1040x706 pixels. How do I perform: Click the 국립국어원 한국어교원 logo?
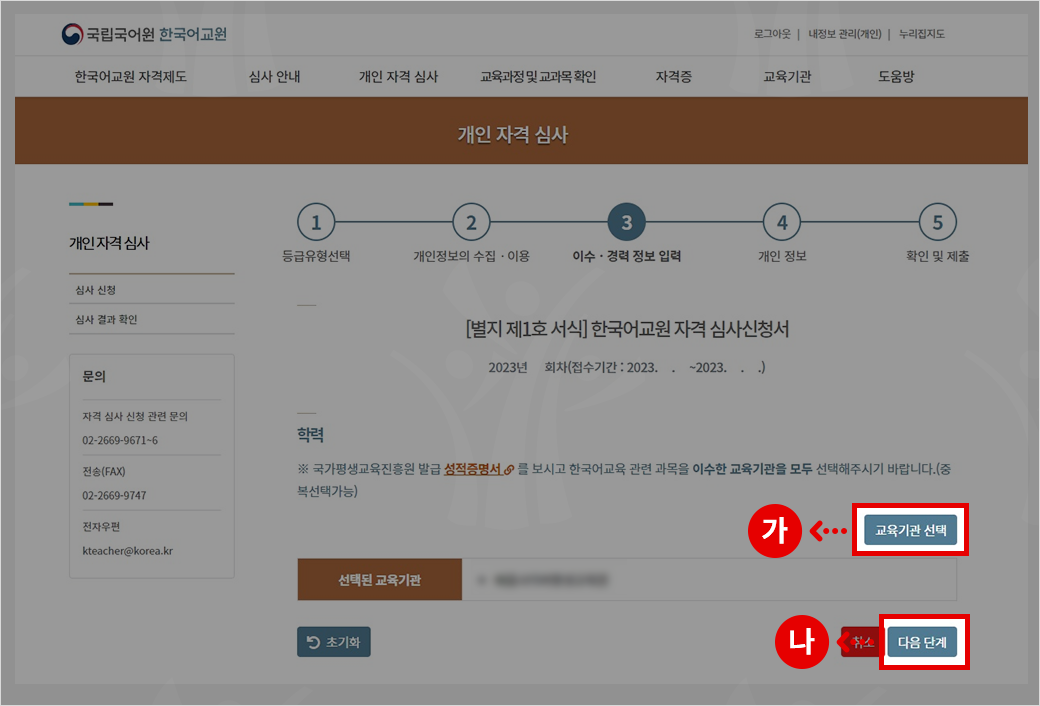coord(144,35)
